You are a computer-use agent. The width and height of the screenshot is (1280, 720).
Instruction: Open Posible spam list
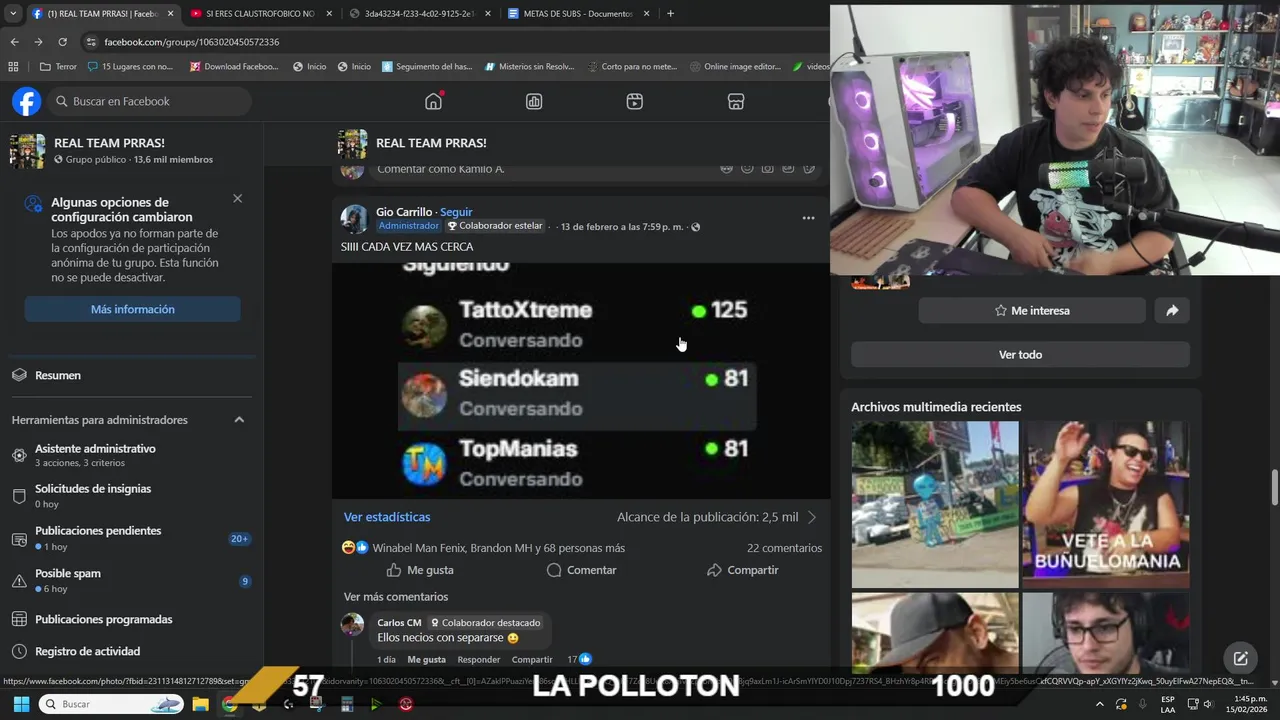[131, 581]
